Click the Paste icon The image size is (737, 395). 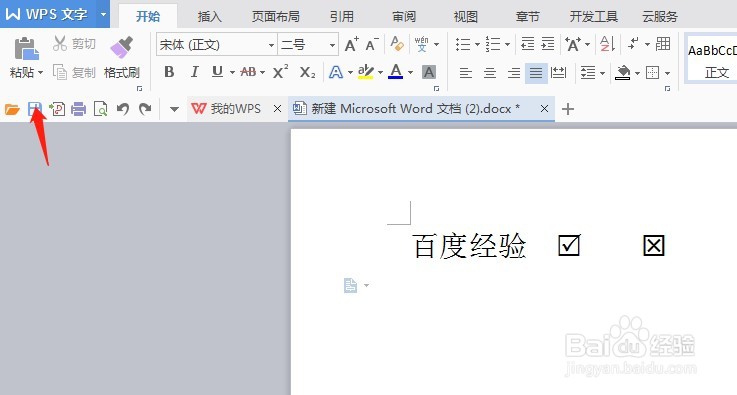(26, 48)
